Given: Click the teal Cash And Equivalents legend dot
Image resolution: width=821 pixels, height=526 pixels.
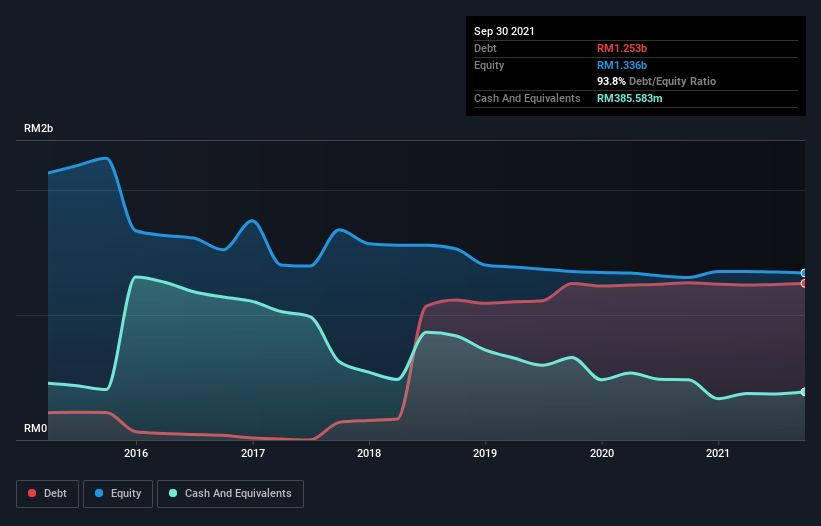Looking at the screenshot, I should click(173, 493).
